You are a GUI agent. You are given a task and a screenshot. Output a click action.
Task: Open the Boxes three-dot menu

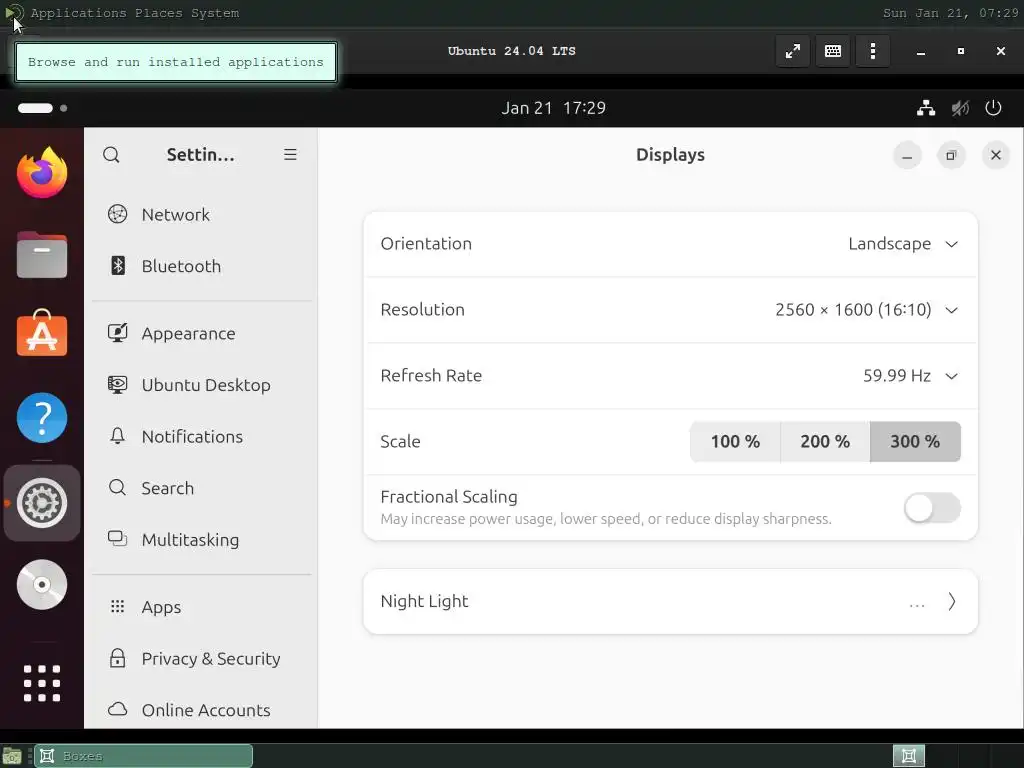tap(873, 51)
